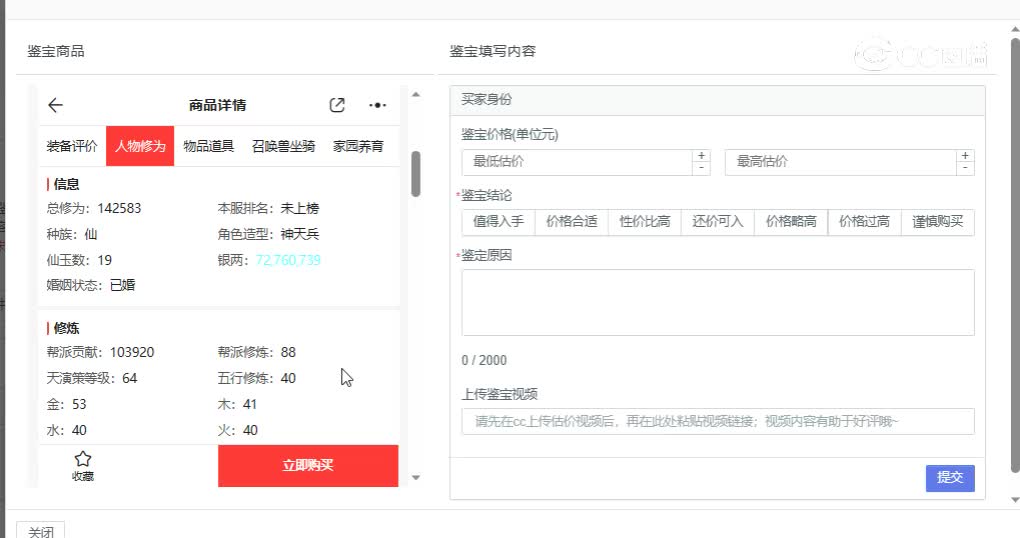Switch to the 装备评价 tab
1020x538 pixels.
pyautogui.click(x=72, y=146)
